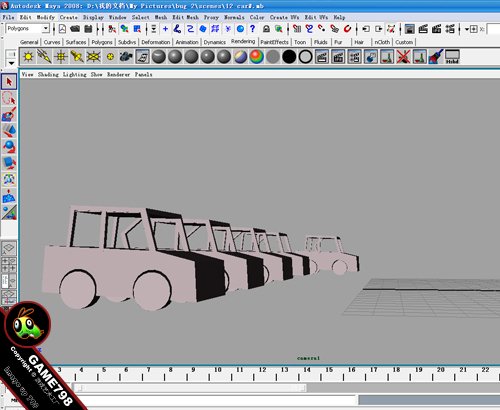Enable Select by object type mode
This screenshot has height=410, width=500.
pos(125,29)
